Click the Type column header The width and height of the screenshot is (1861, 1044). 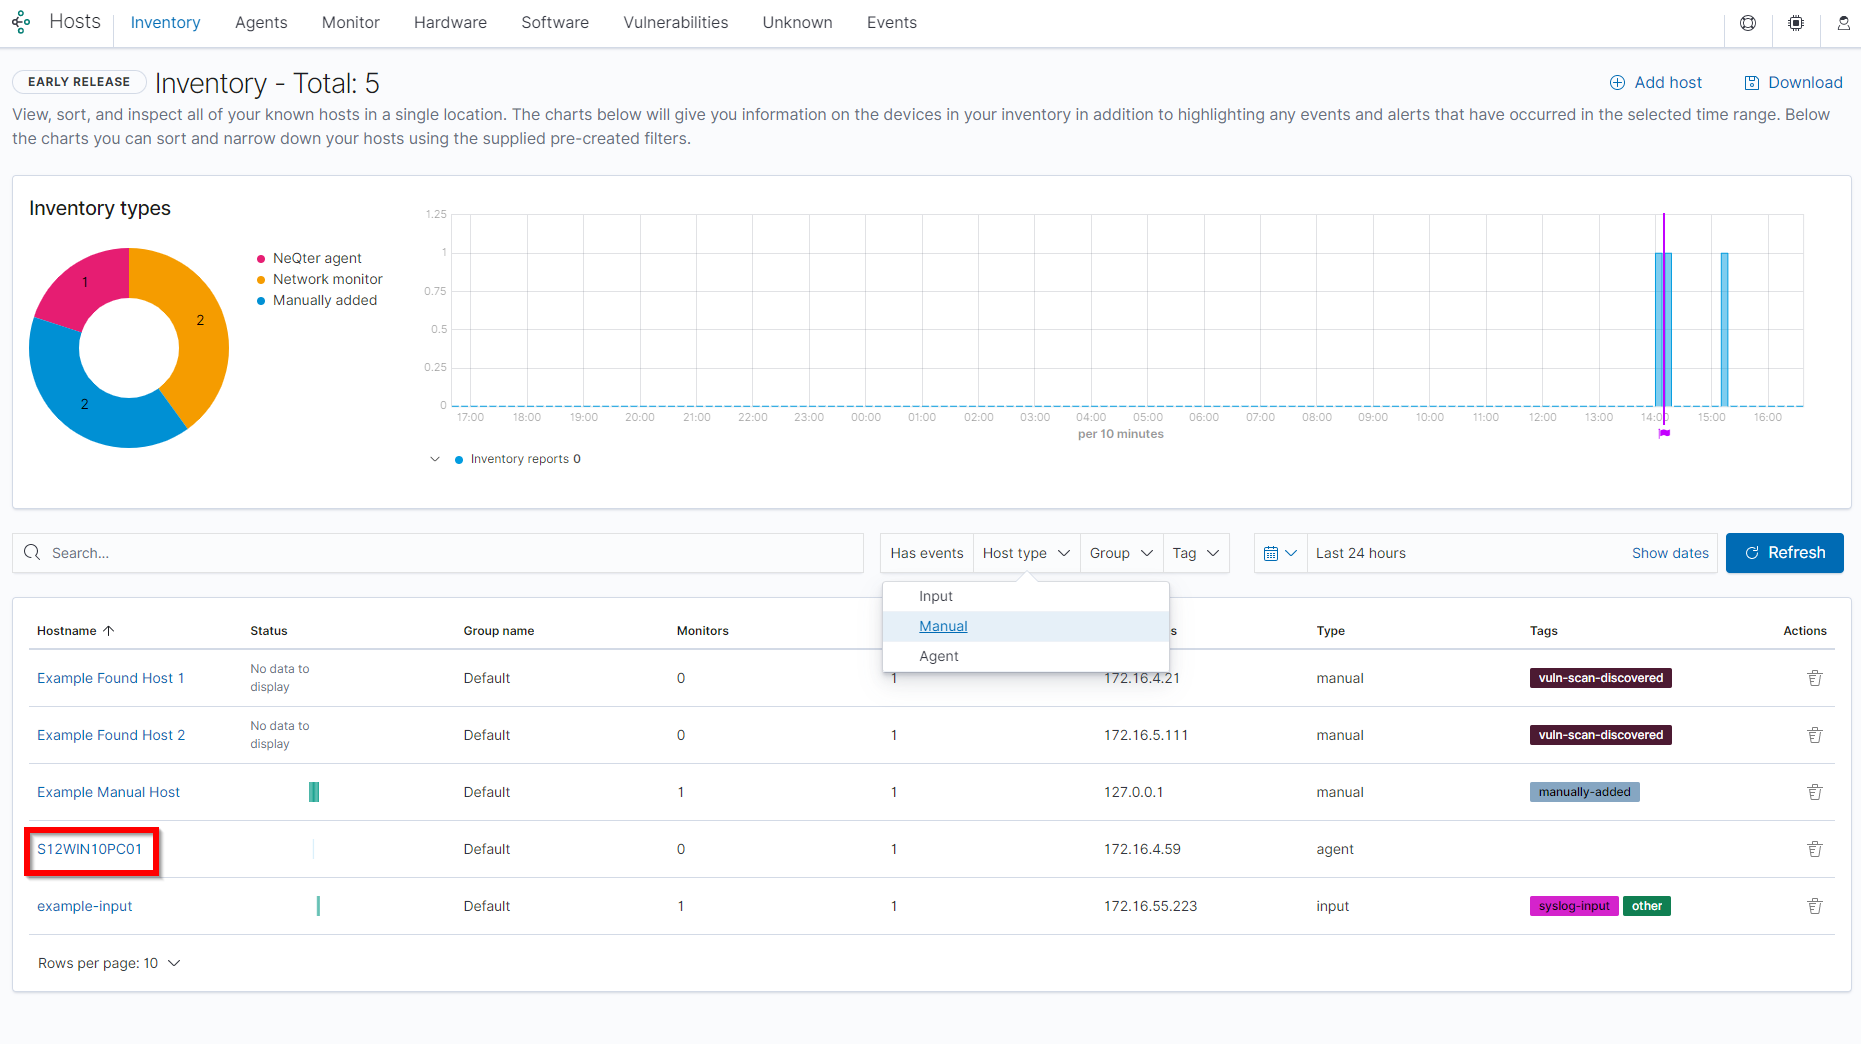pyautogui.click(x=1331, y=631)
